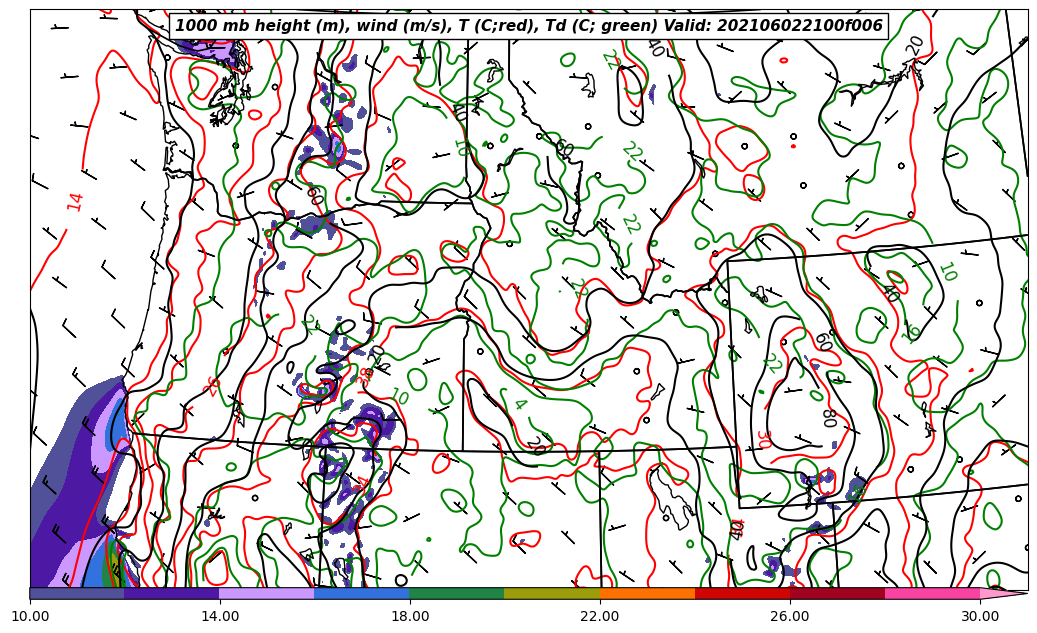Select the blue 16–18 colorbar segment
This screenshot has height=633, width=1037.
click(x=362, y=593)
